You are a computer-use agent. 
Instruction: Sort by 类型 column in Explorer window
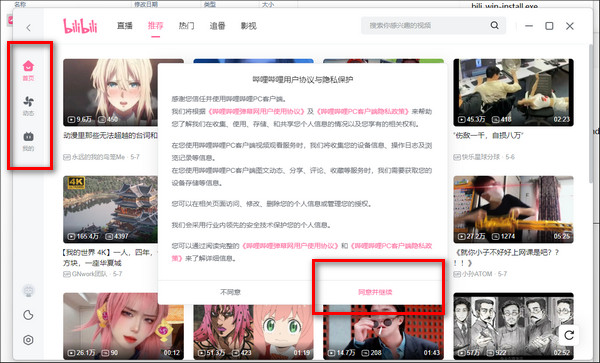coord(210,4)
